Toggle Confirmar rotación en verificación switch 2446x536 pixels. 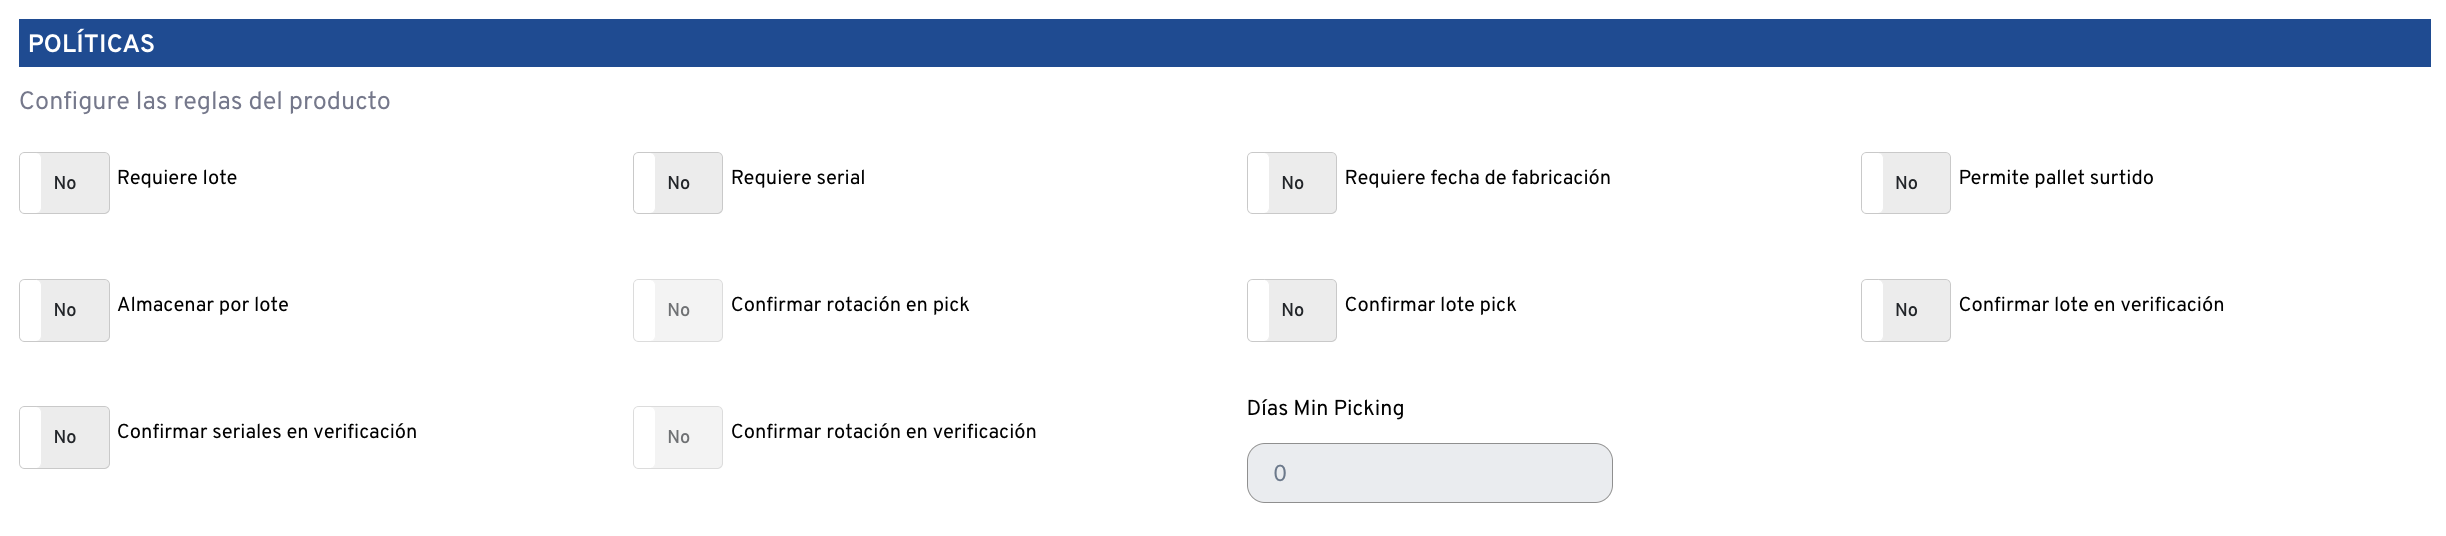tap(678, 437)
